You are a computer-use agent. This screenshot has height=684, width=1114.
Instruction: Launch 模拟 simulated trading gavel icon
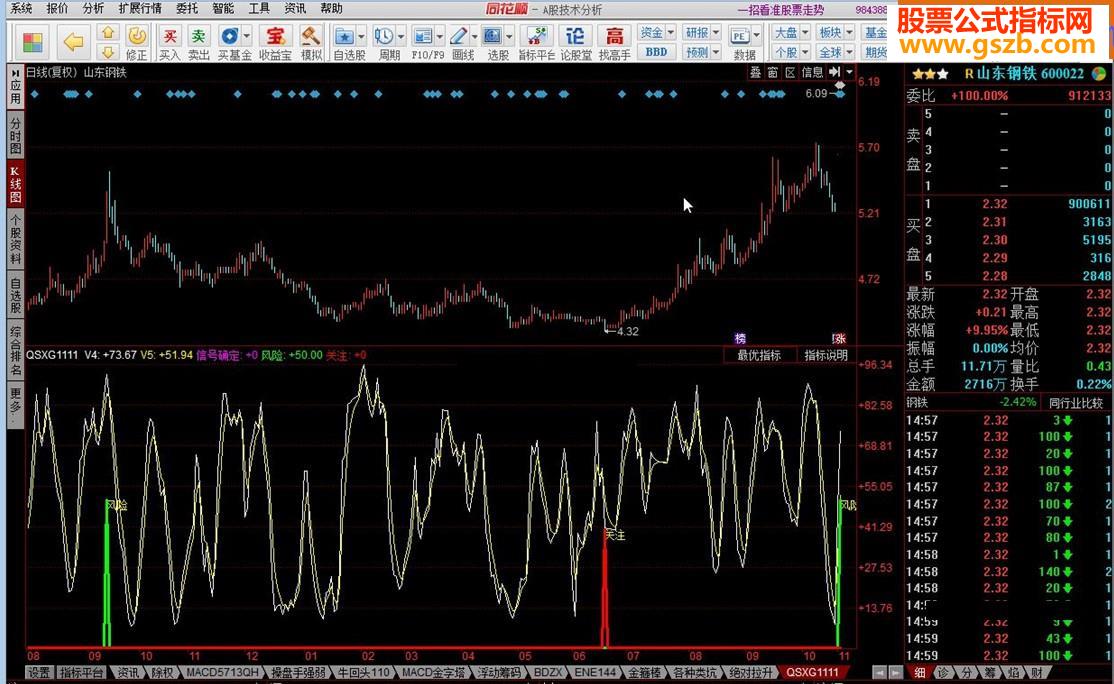[x=310, y=43]
